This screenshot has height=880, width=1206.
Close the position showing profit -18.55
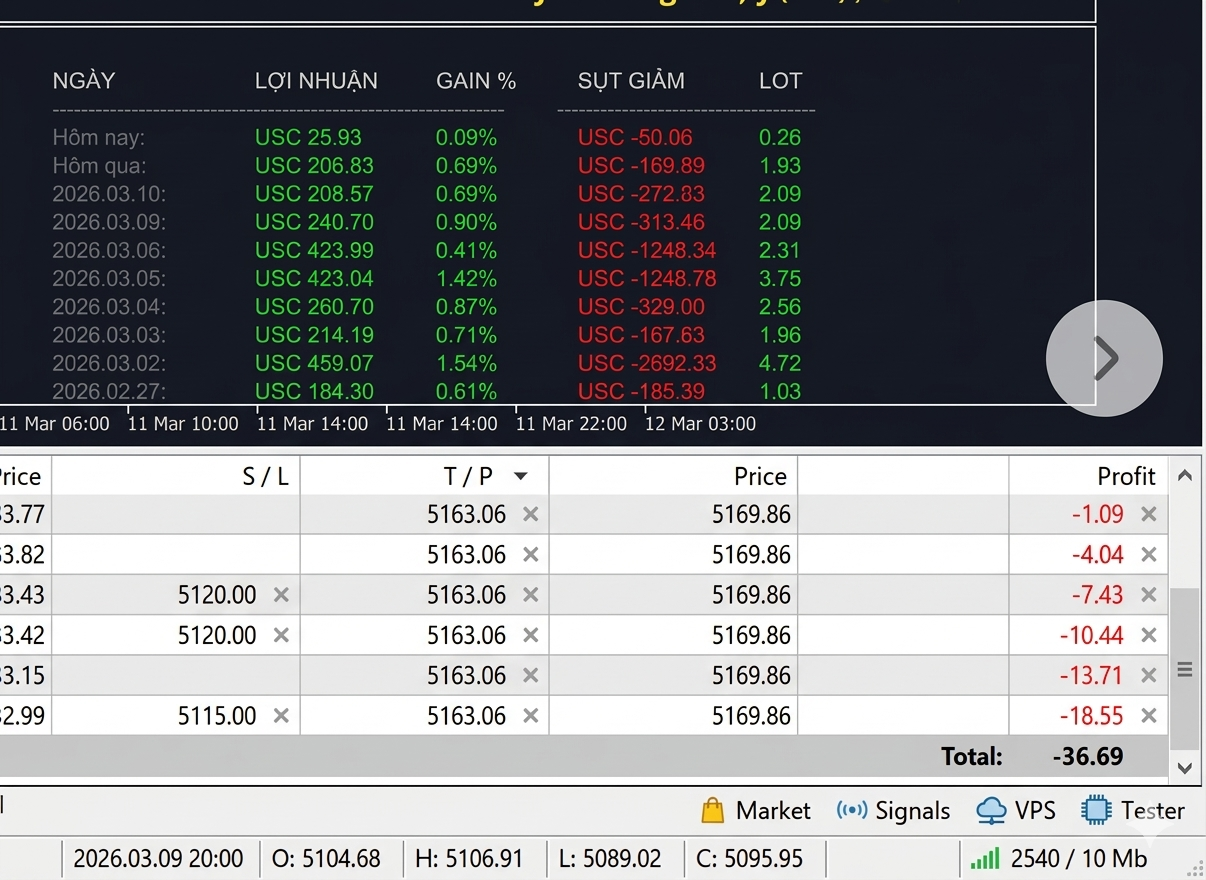coord(1149,716)
